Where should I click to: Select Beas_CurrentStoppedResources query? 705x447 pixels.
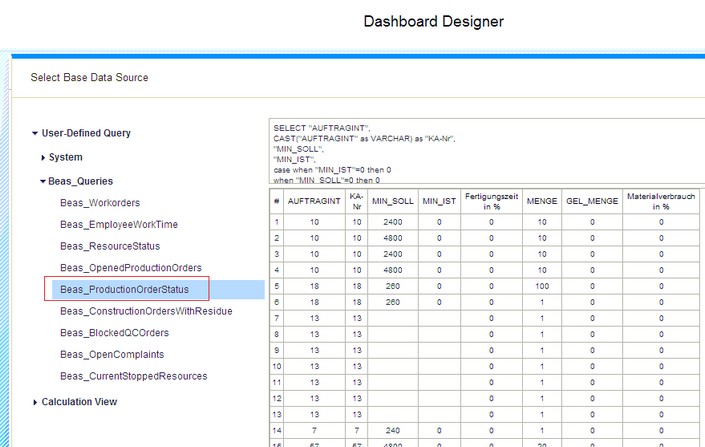[x=133, y=376]
